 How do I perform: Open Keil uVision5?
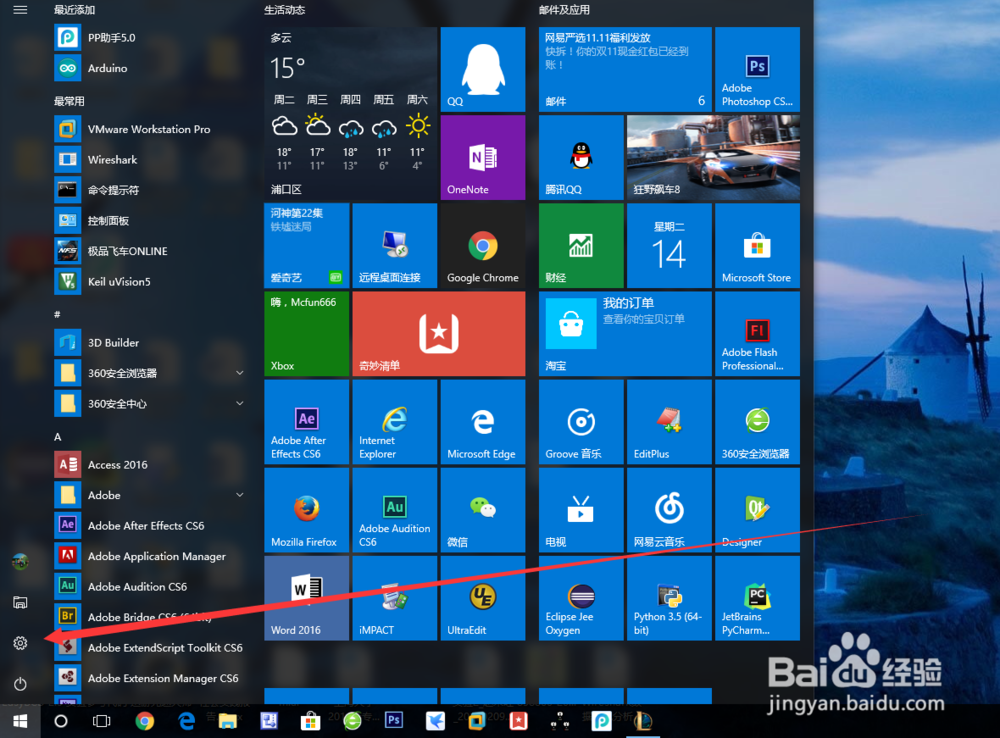click(151, 281)
